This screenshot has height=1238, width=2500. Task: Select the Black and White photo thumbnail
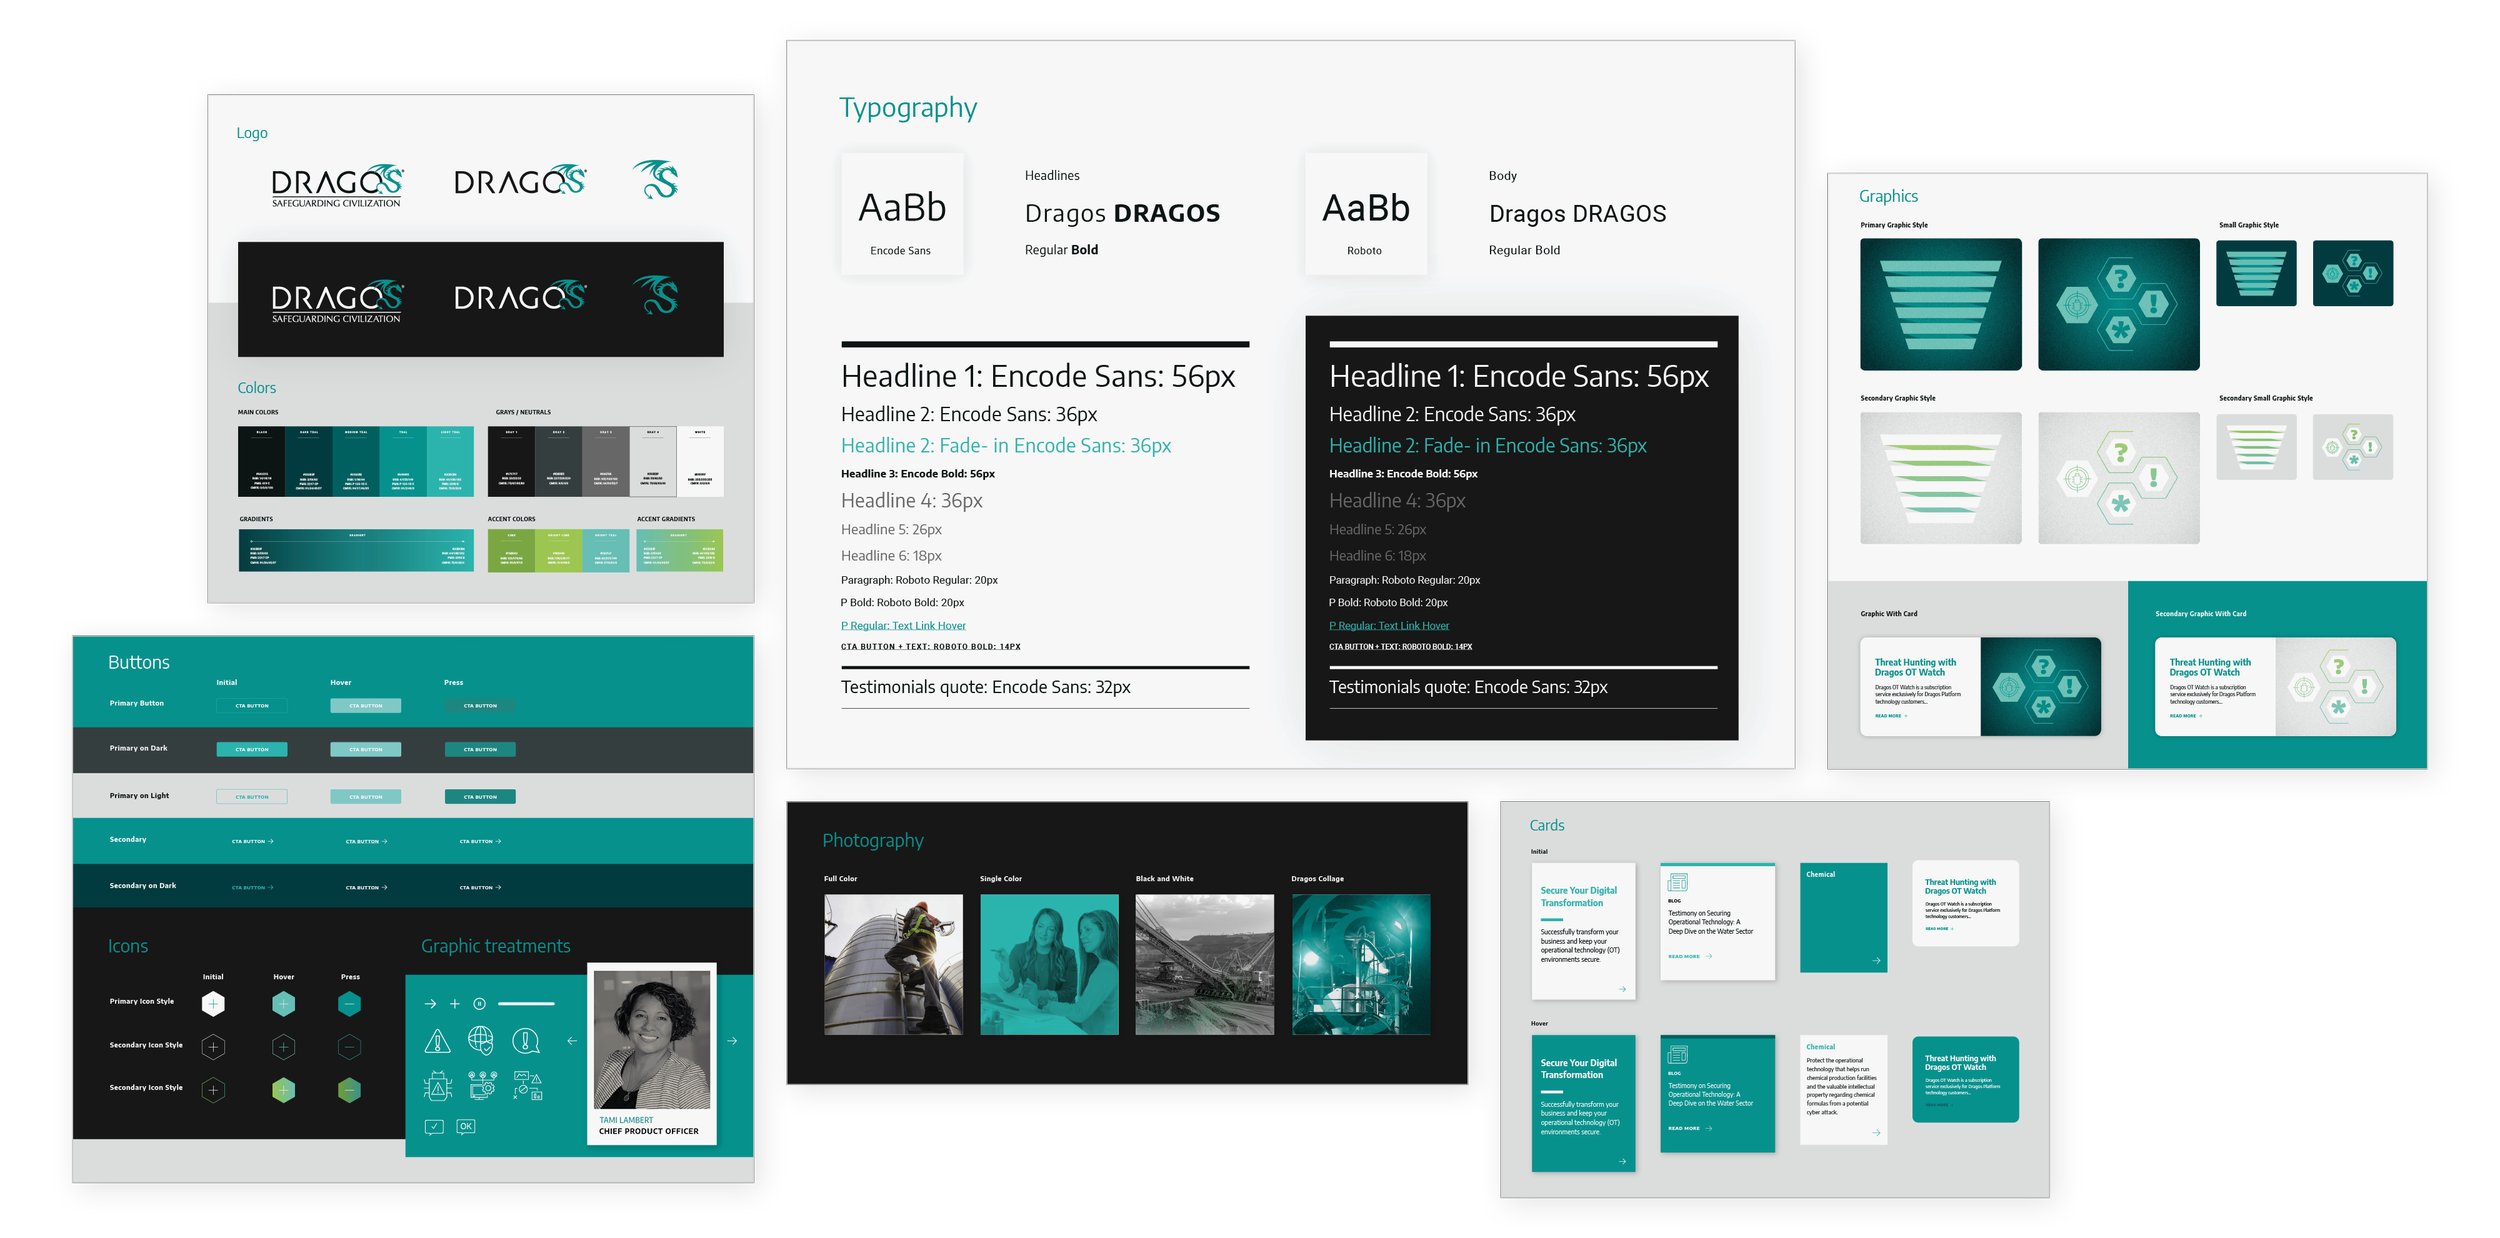(1204, 964)
